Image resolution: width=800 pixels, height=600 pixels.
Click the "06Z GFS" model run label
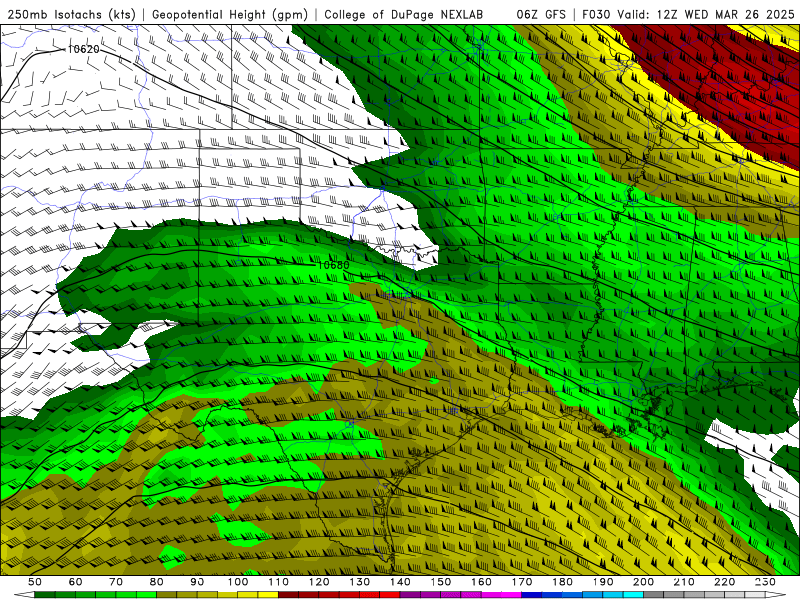tap(541, 14)
